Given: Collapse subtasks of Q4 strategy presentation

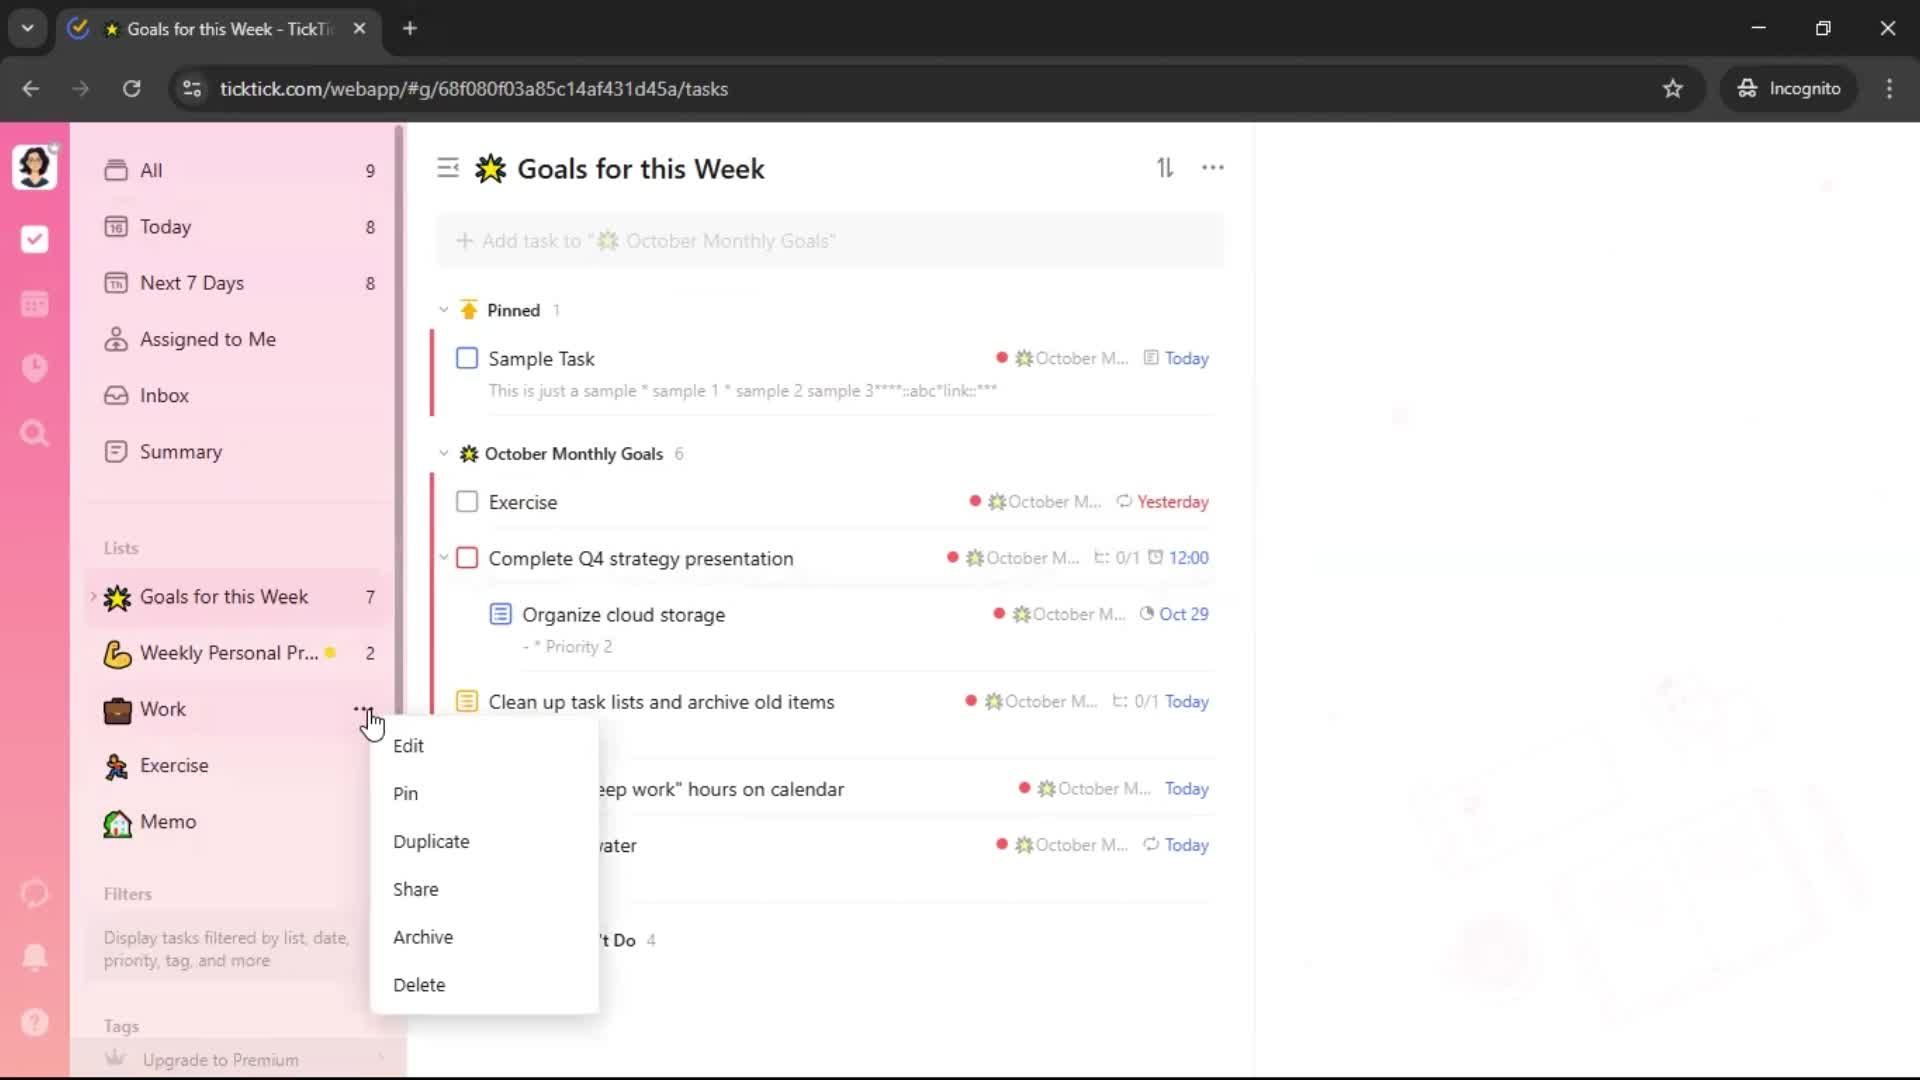Looking at the screenshot, I should coord(444,558).
